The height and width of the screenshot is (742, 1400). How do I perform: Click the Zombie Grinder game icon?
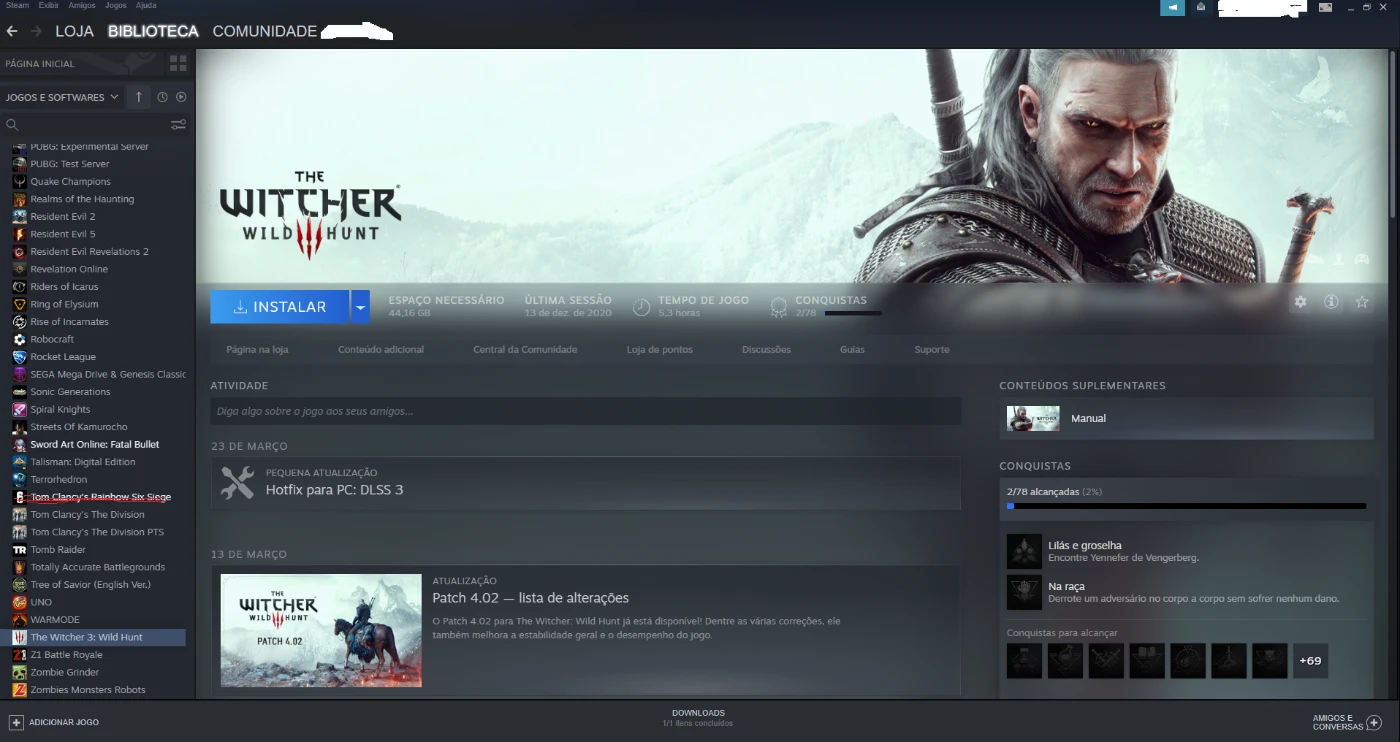click(19, 672)
